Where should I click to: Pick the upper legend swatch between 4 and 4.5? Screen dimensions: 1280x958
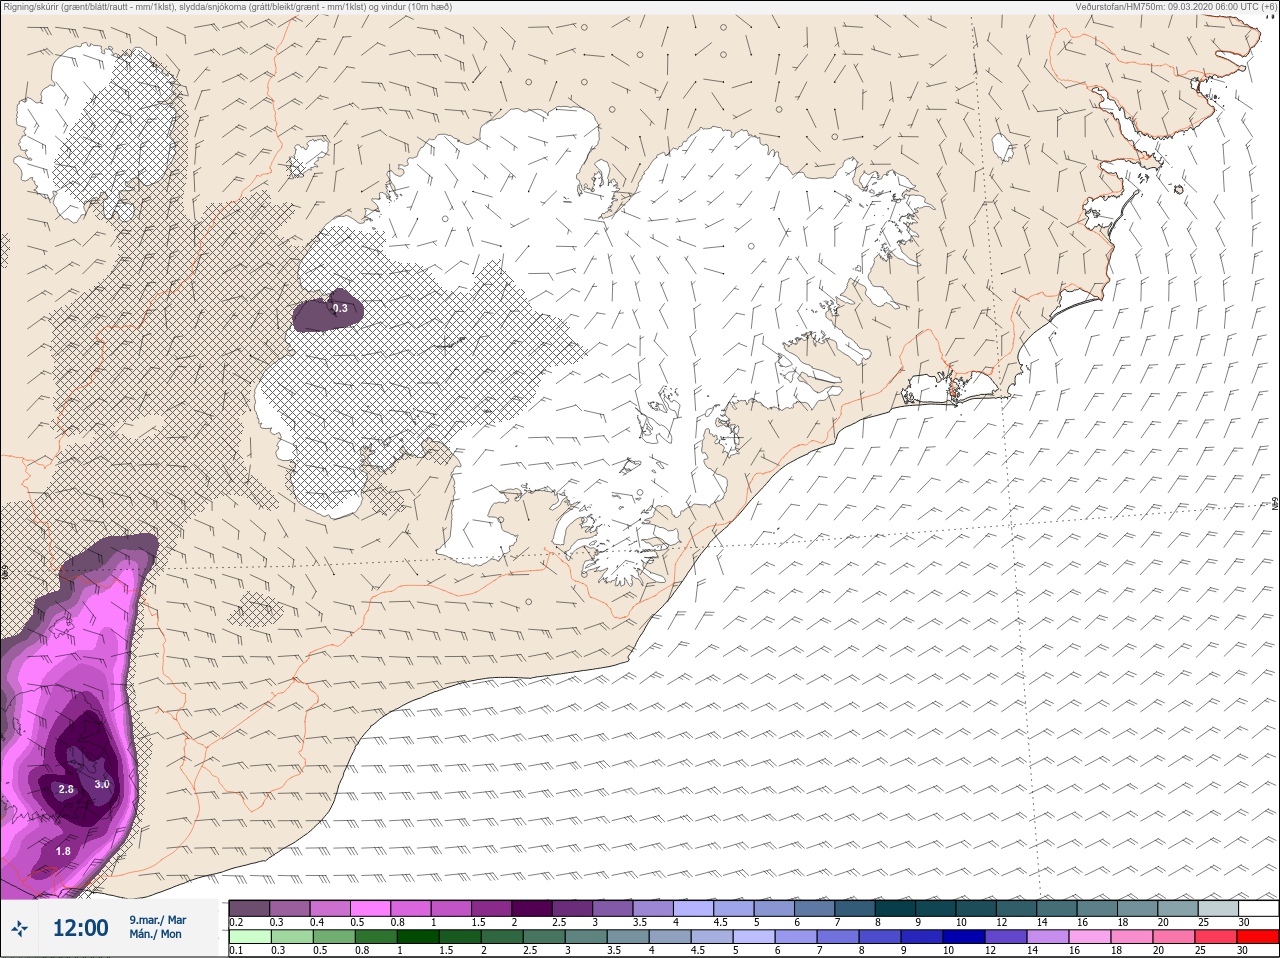click(693, 908)
